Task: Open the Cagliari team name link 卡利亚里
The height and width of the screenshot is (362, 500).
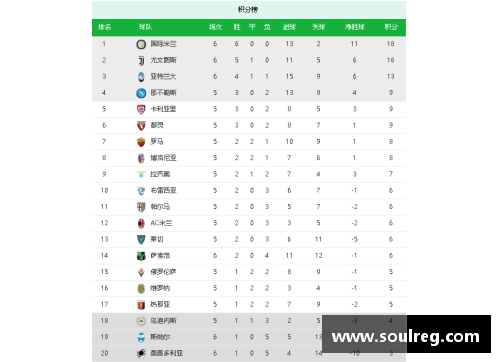Action: click(163, 109)
